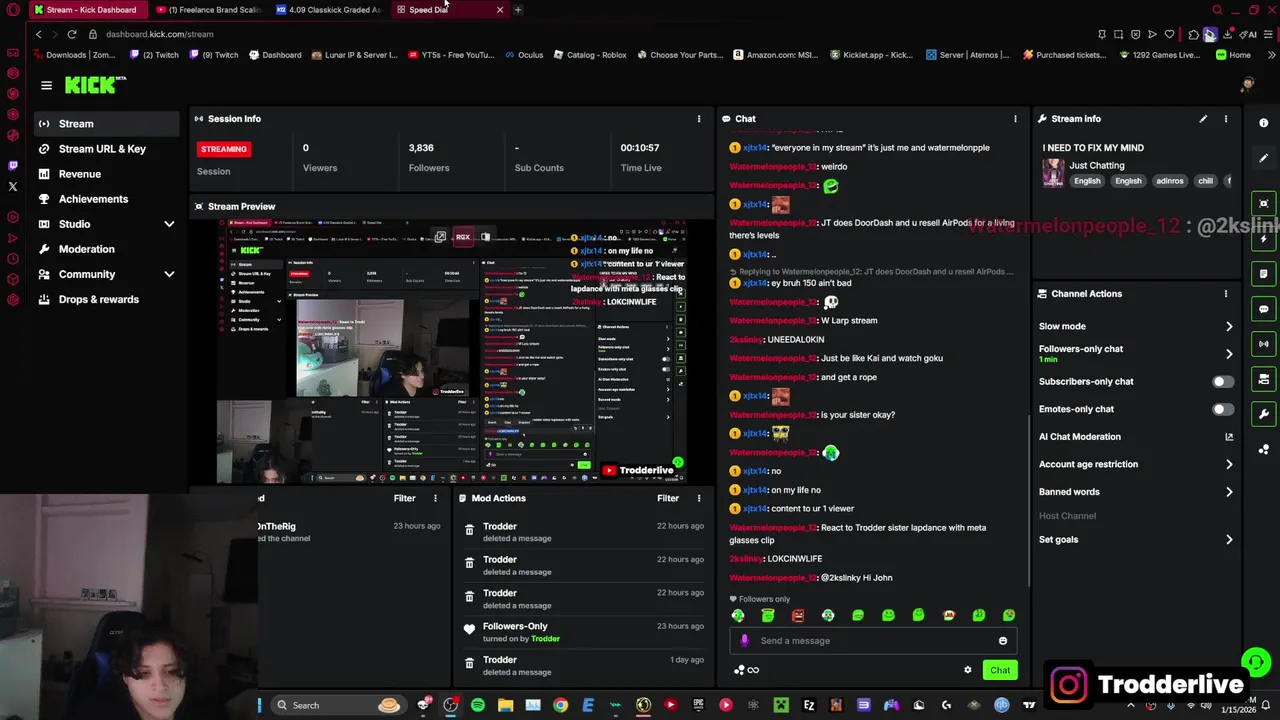Edit stream info with pencil icon
The width and height of the screenshot is (1280, 720).
[x=1203, y=119]
